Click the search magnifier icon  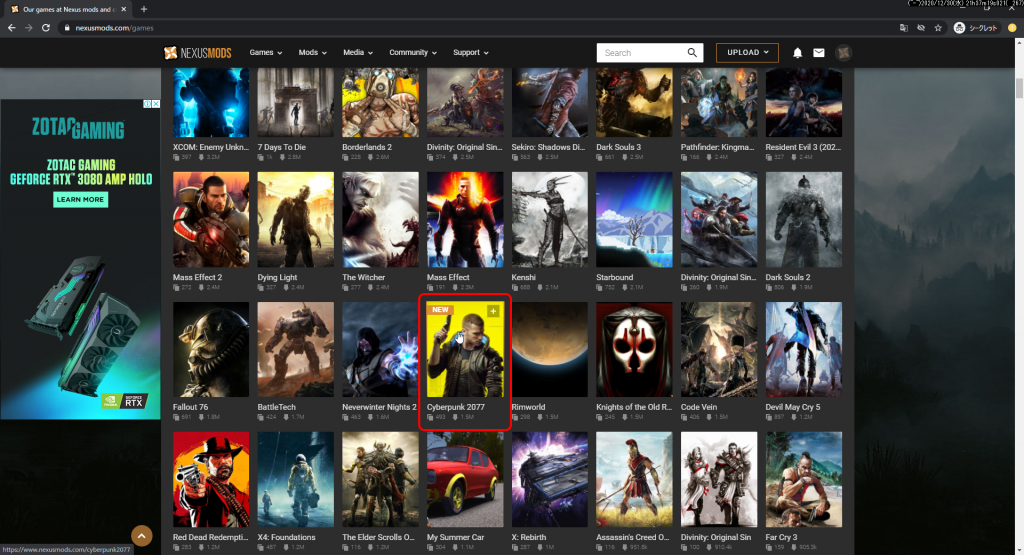pos(692,53)
